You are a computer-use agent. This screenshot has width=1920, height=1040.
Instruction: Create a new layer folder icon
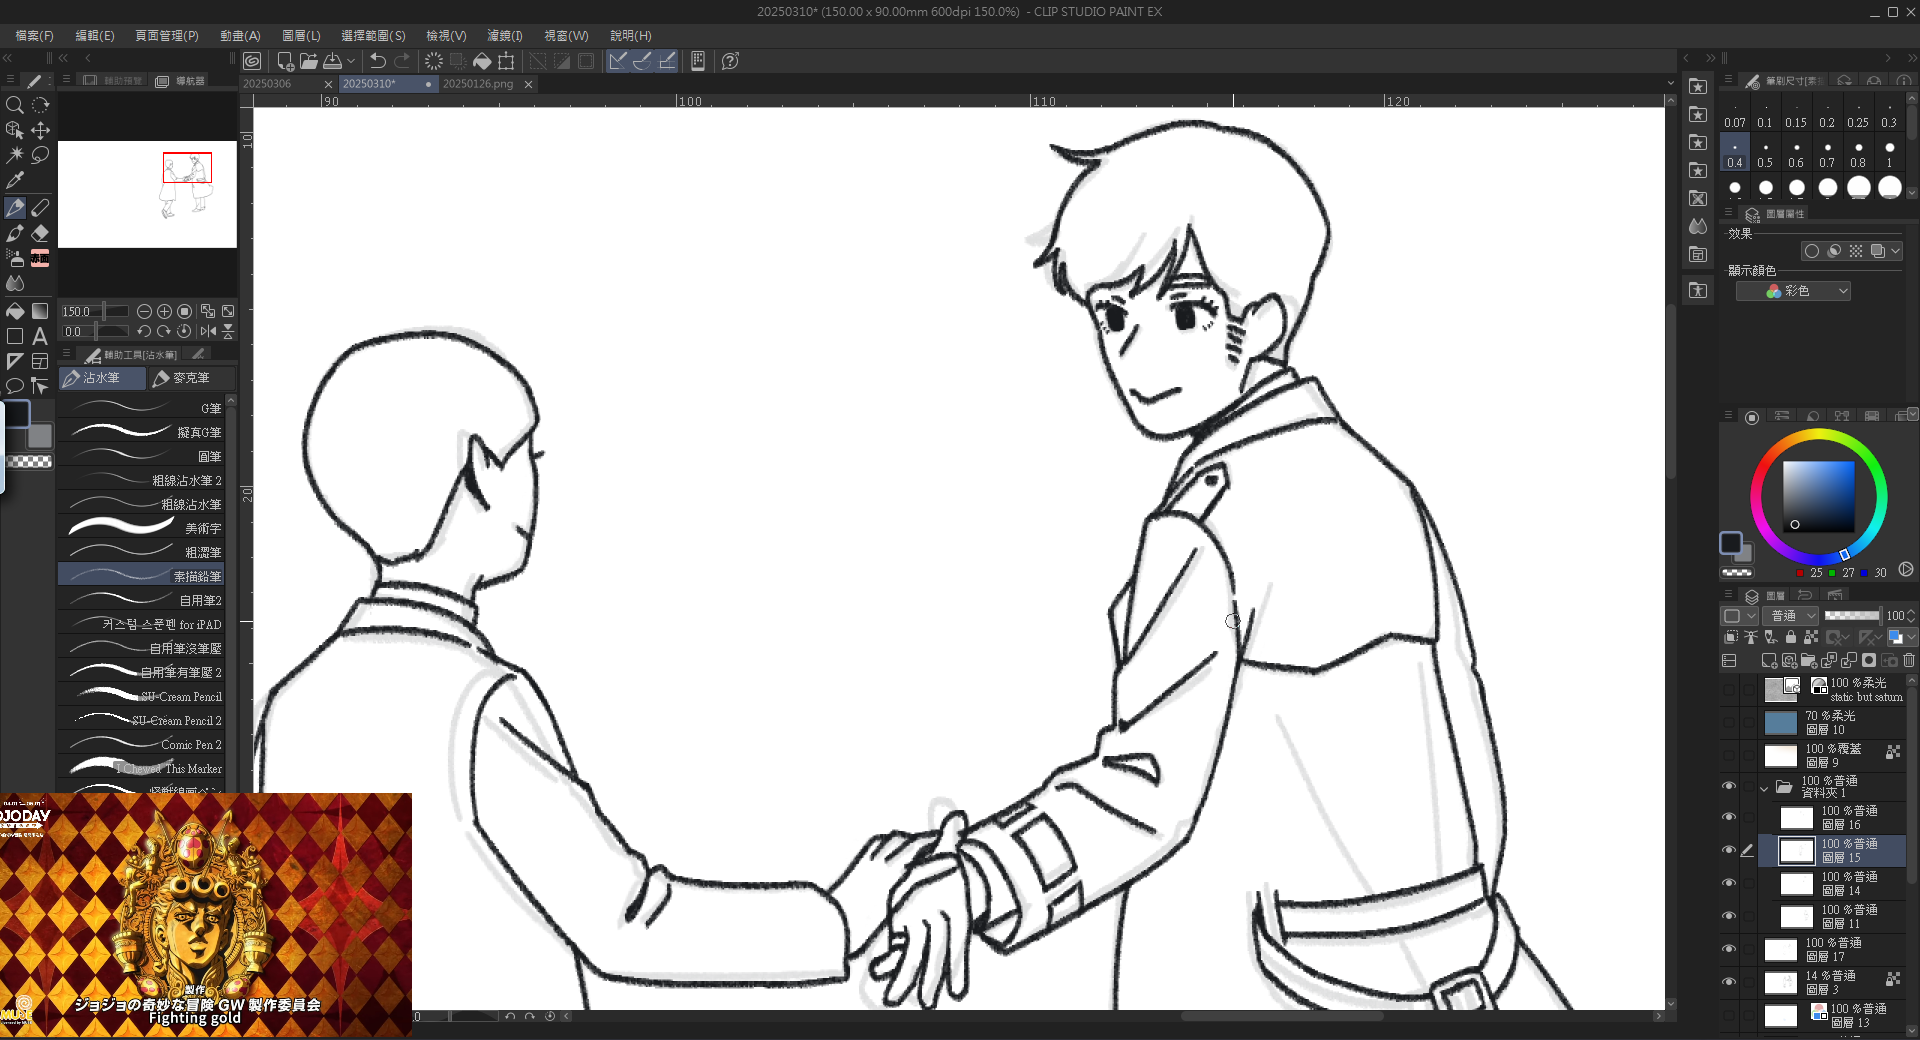point(1809,660)
